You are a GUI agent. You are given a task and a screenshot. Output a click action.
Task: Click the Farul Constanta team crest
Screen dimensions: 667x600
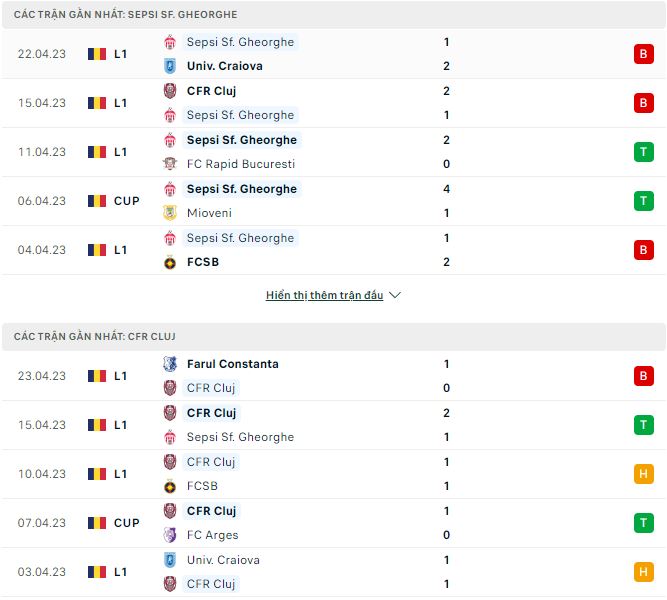[170, 364]
